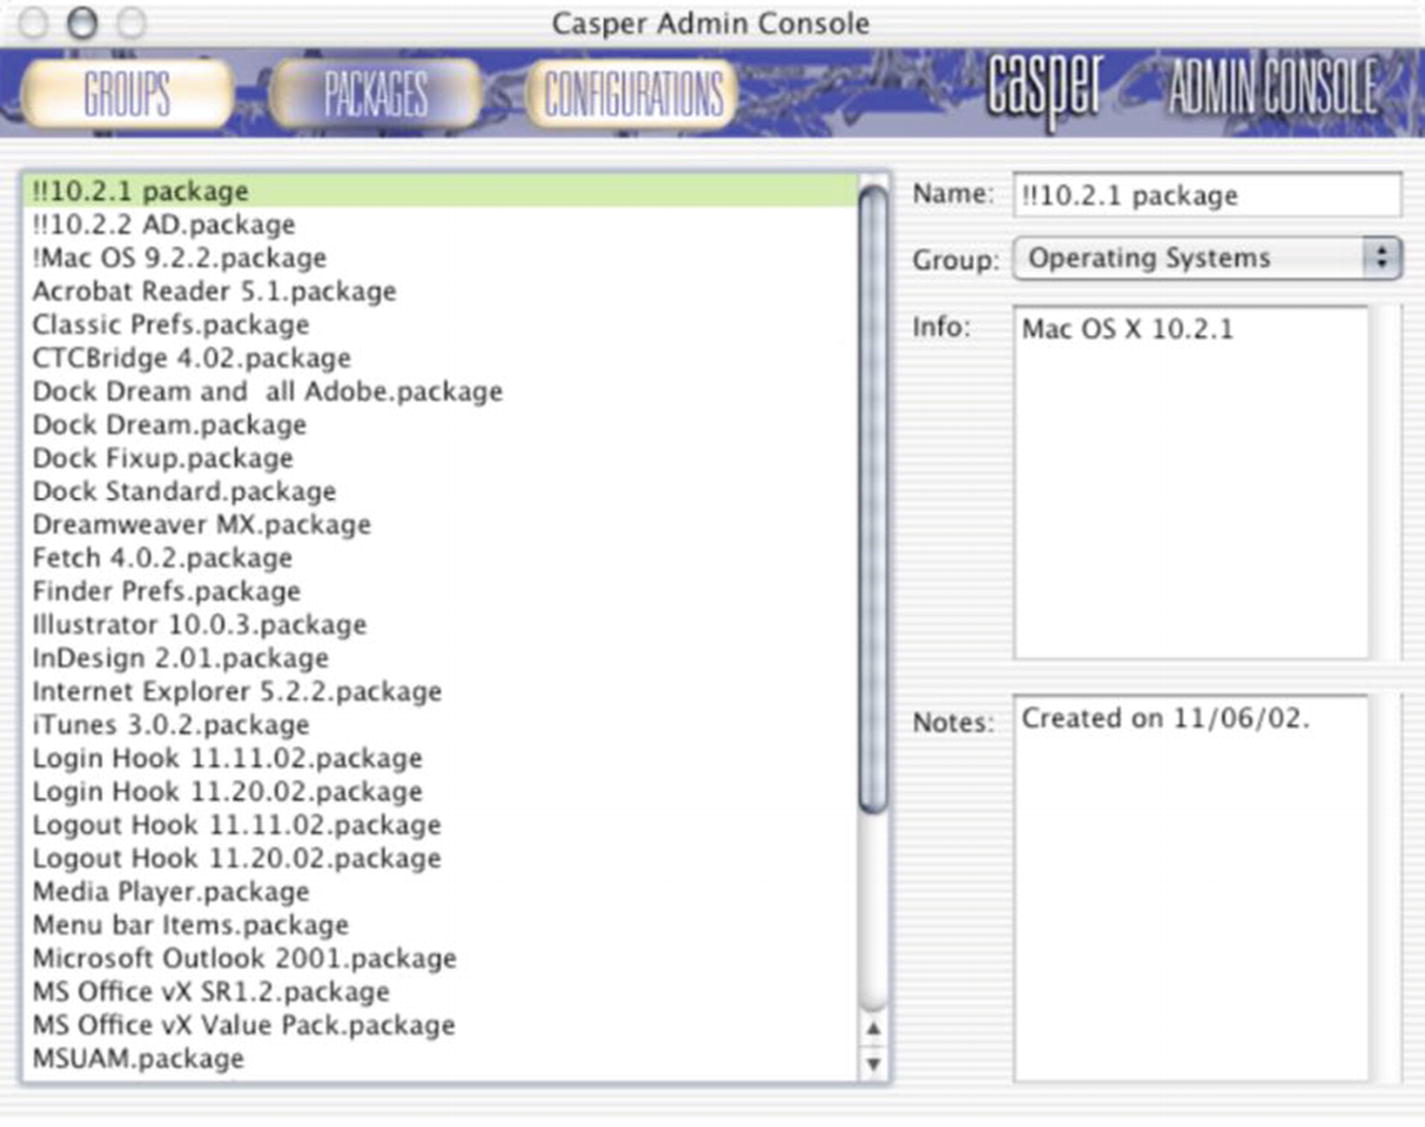Select Dock Fixup.package

(440, 458)
